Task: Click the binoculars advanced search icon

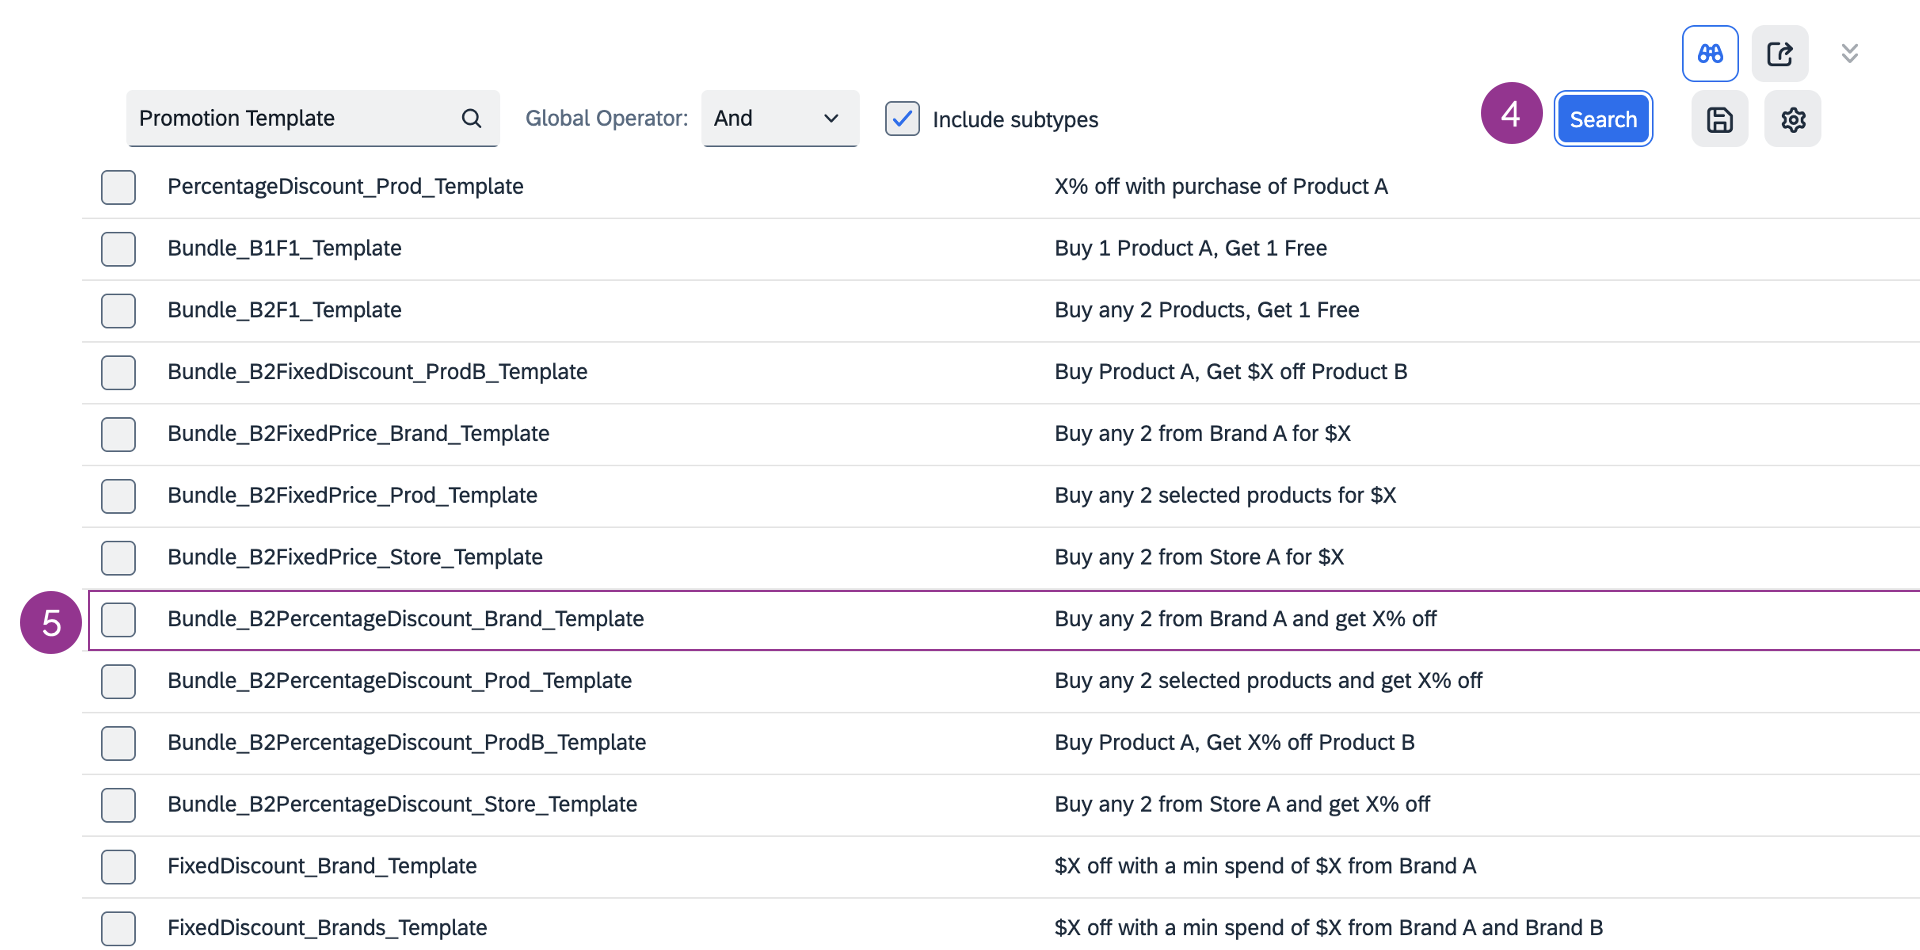Action: coord(1710,54)
